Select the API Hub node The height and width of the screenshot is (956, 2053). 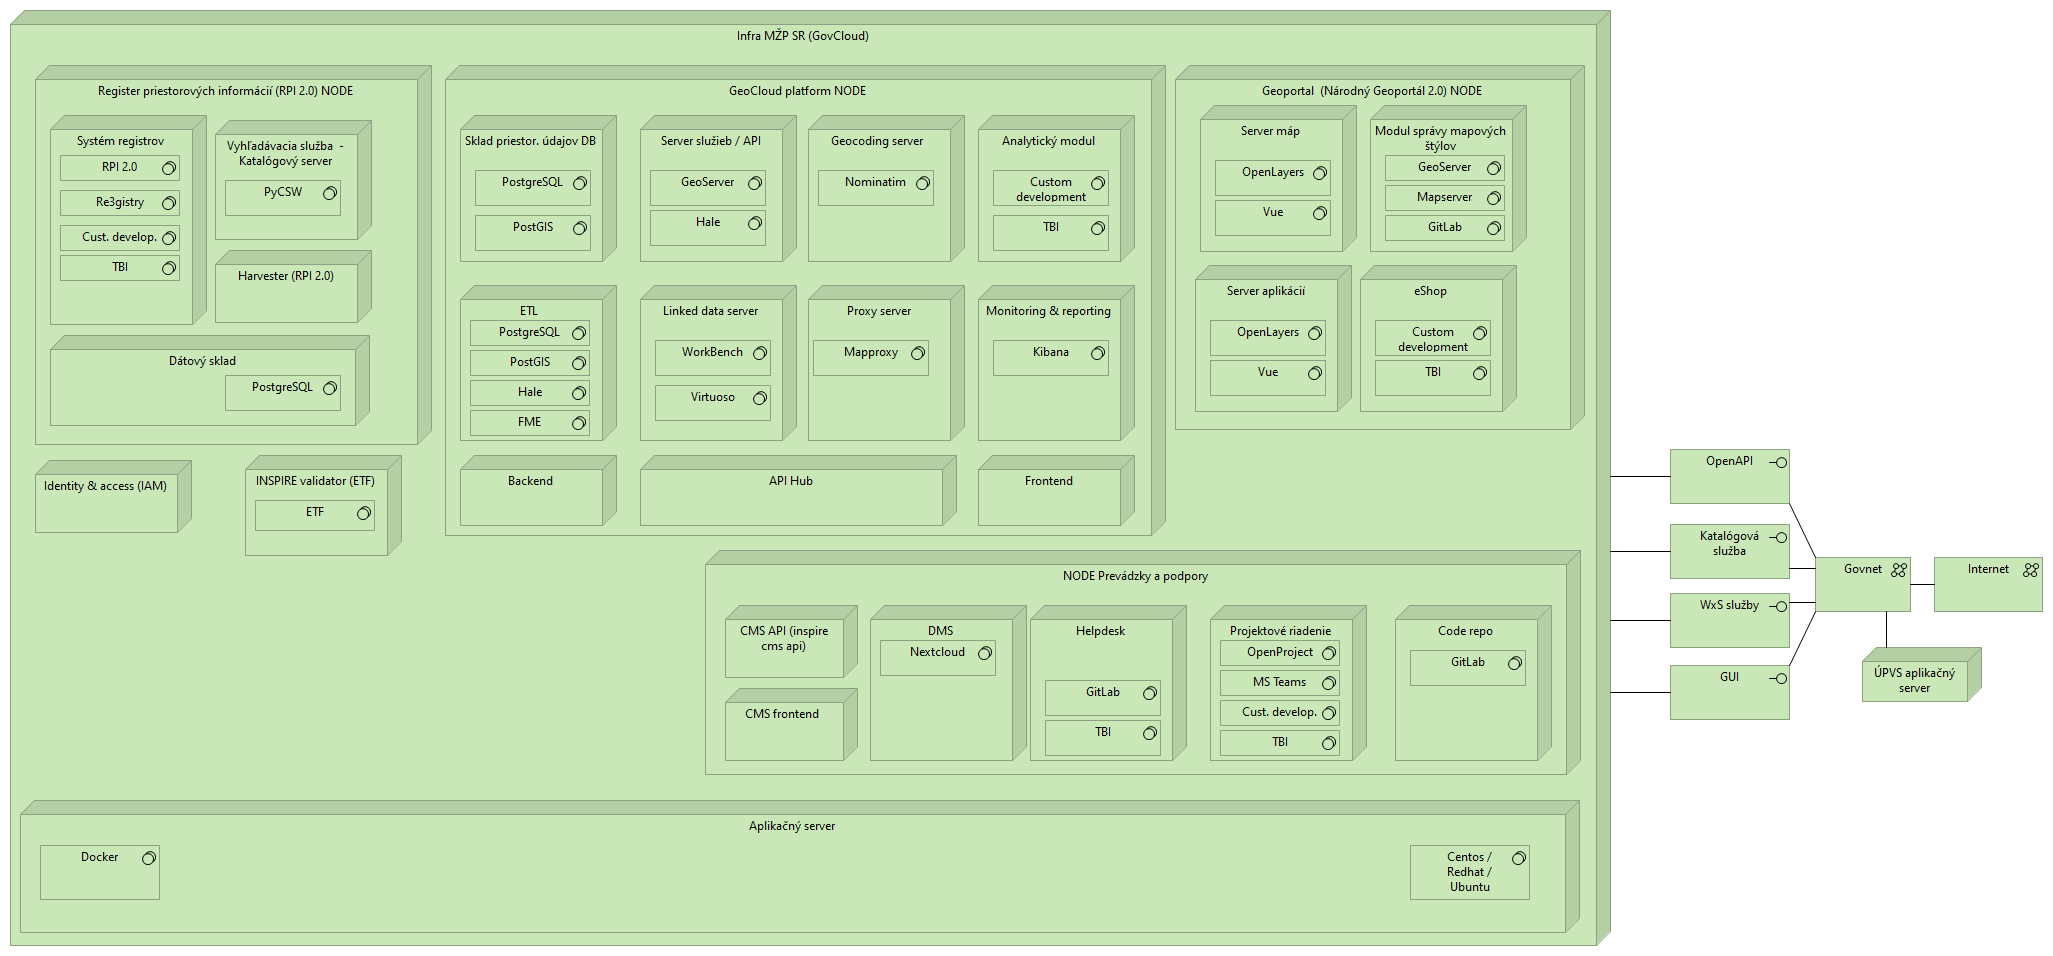pyautogui.click(x=798, y=490)
